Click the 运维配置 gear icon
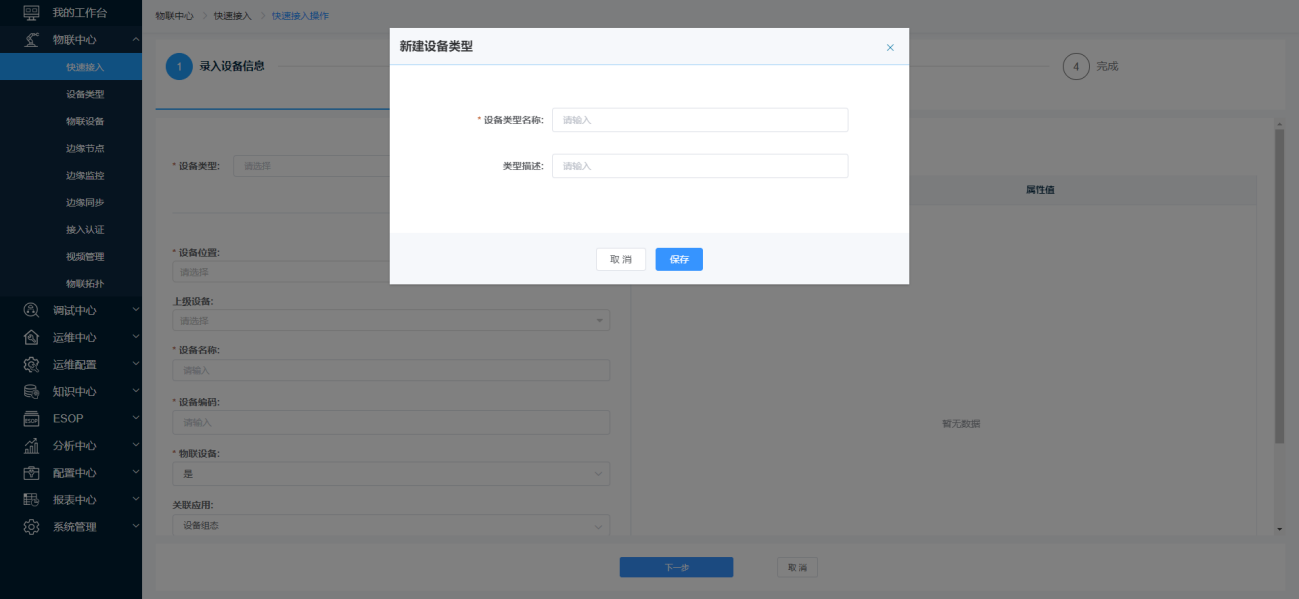1299x599 pixels. tap(31, 364)
